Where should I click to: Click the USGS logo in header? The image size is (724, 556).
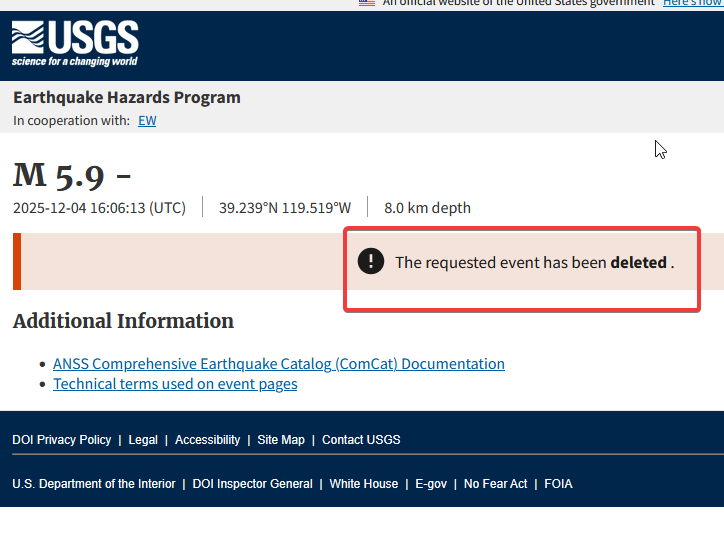coord(75,44)
